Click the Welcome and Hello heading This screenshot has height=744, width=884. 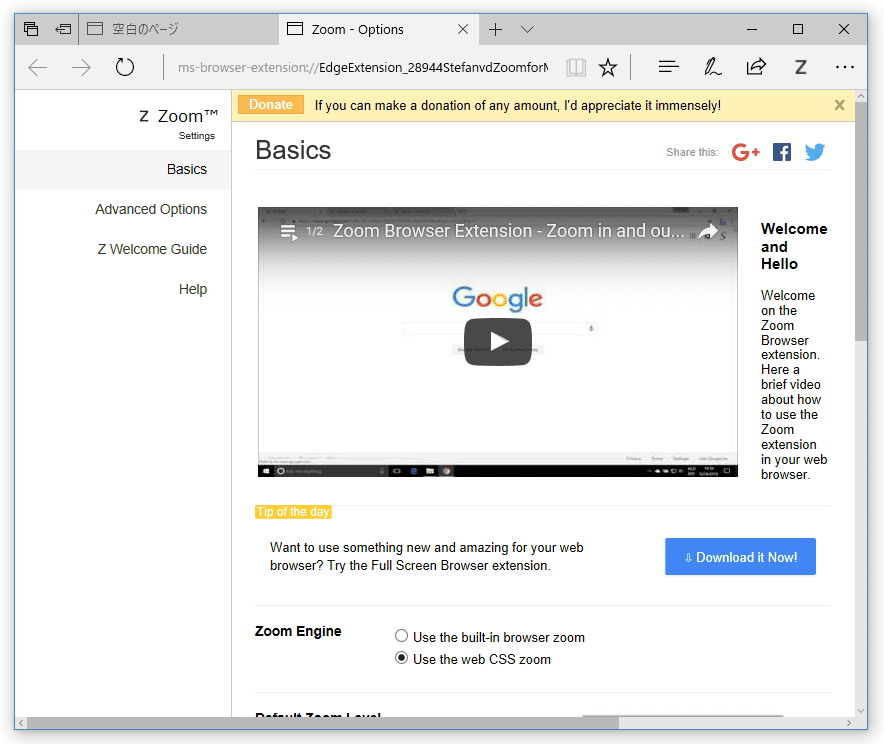[794, 246]
